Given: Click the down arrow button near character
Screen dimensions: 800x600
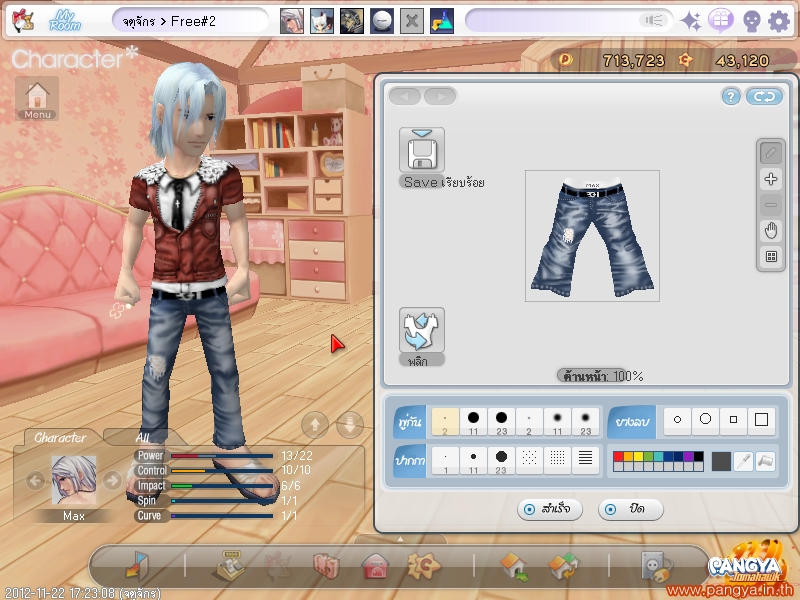Looking at the screenshot, I should pyautogui.click(x=349, y=424).
